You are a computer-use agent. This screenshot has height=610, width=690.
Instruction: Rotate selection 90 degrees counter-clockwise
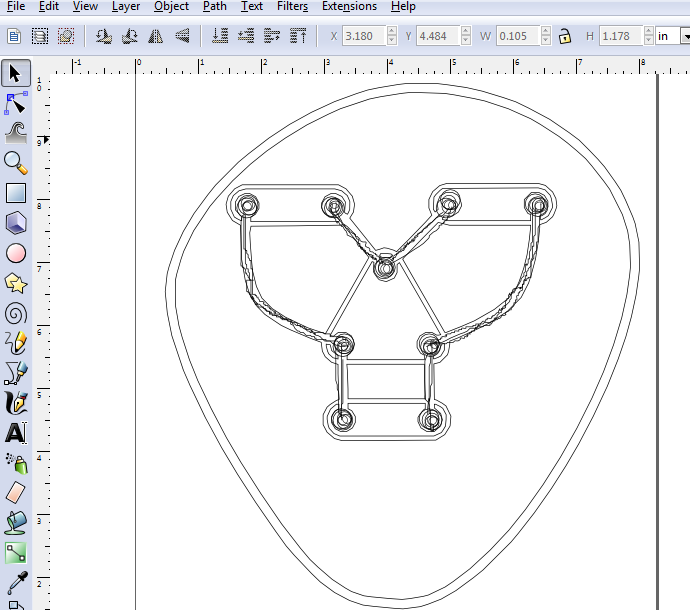tap(103, 36)
